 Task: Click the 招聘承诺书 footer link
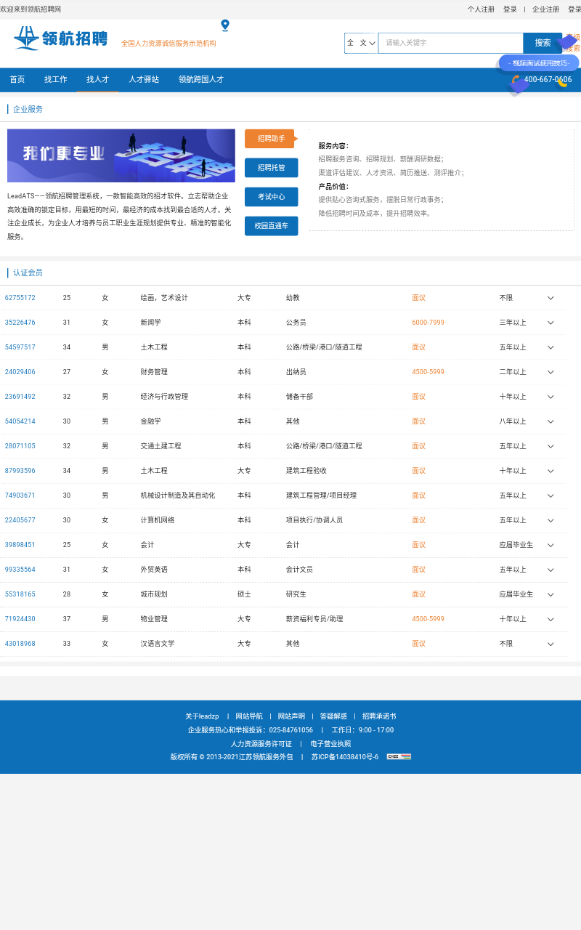pyautogui.click(x=379, y=716)
